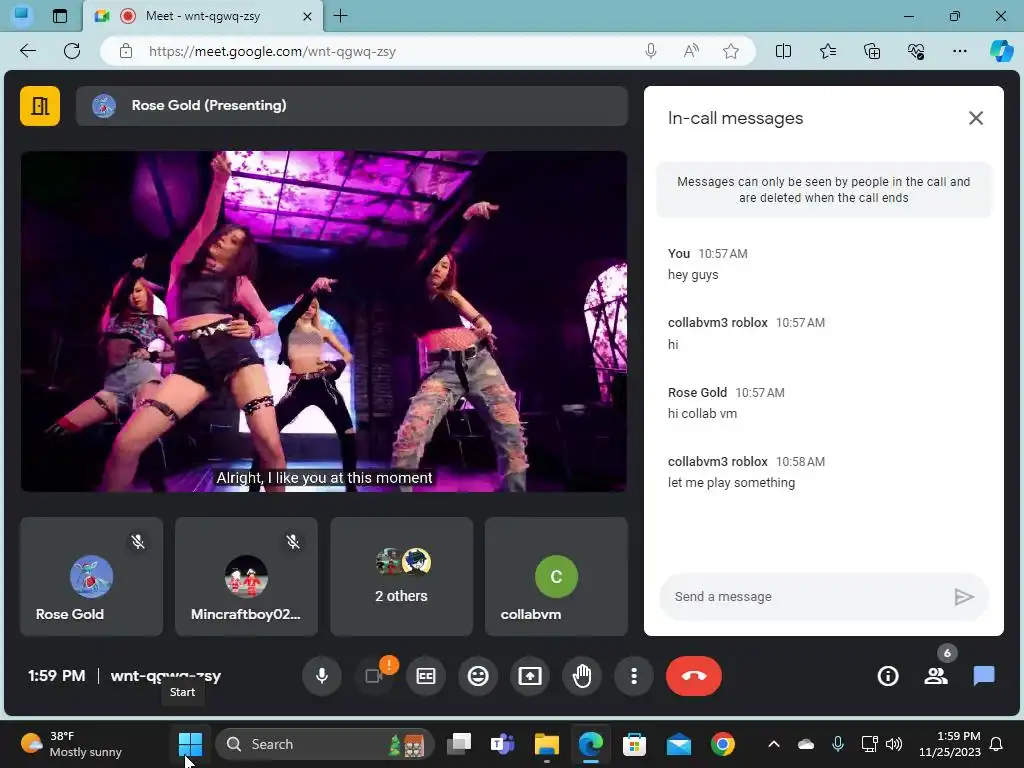Open the 2 others participant tile
The image size is (1024, 768).
pyautogui.click(x=402, y=577)
